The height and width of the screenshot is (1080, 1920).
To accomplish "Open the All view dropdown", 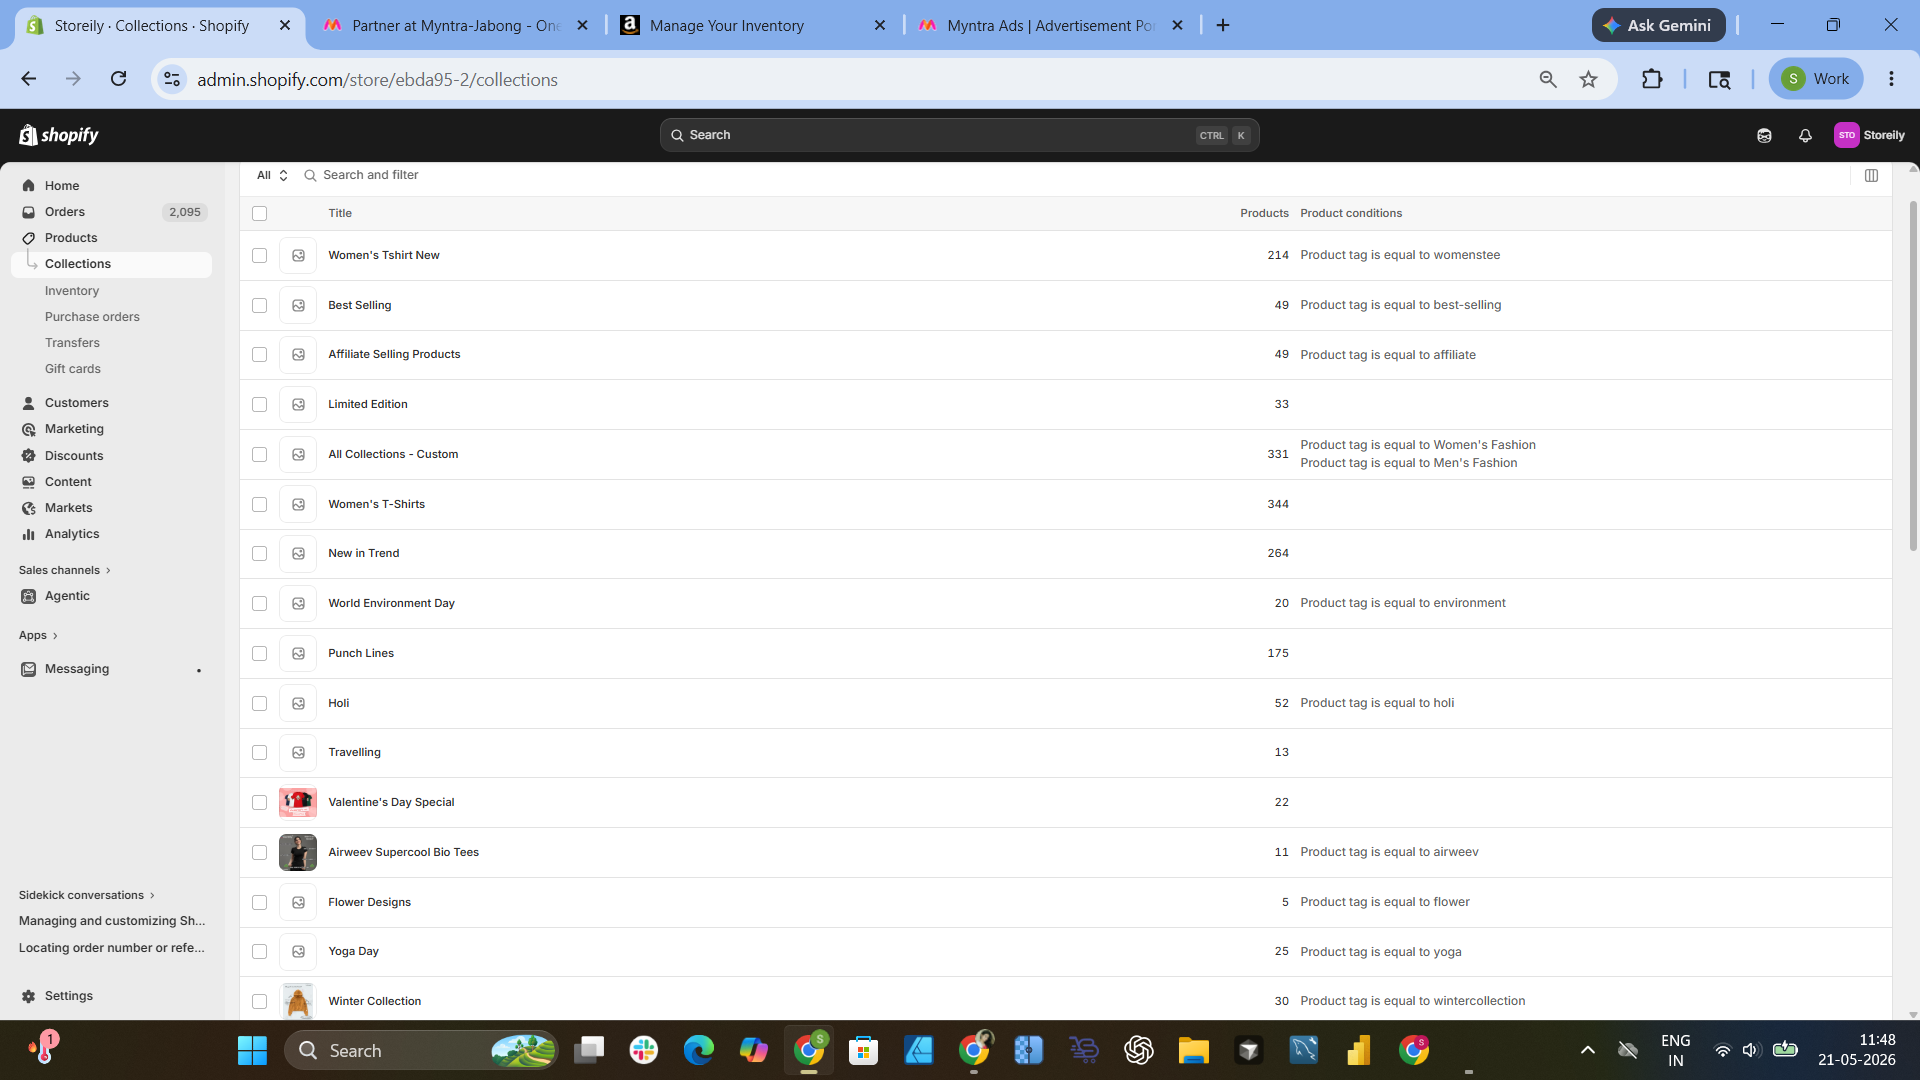I will [272, 175].
